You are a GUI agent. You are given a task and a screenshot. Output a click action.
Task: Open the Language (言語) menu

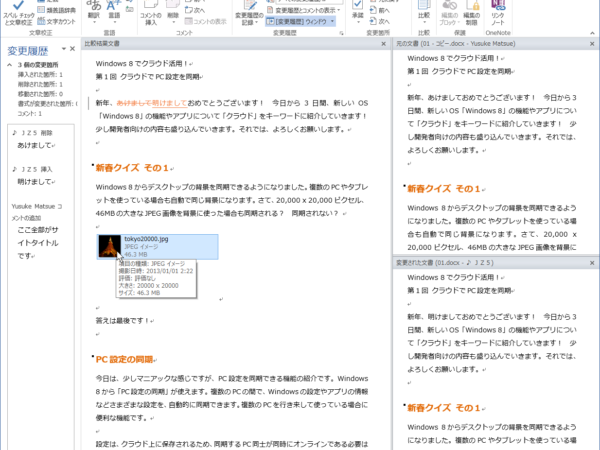tap(114, 12)
